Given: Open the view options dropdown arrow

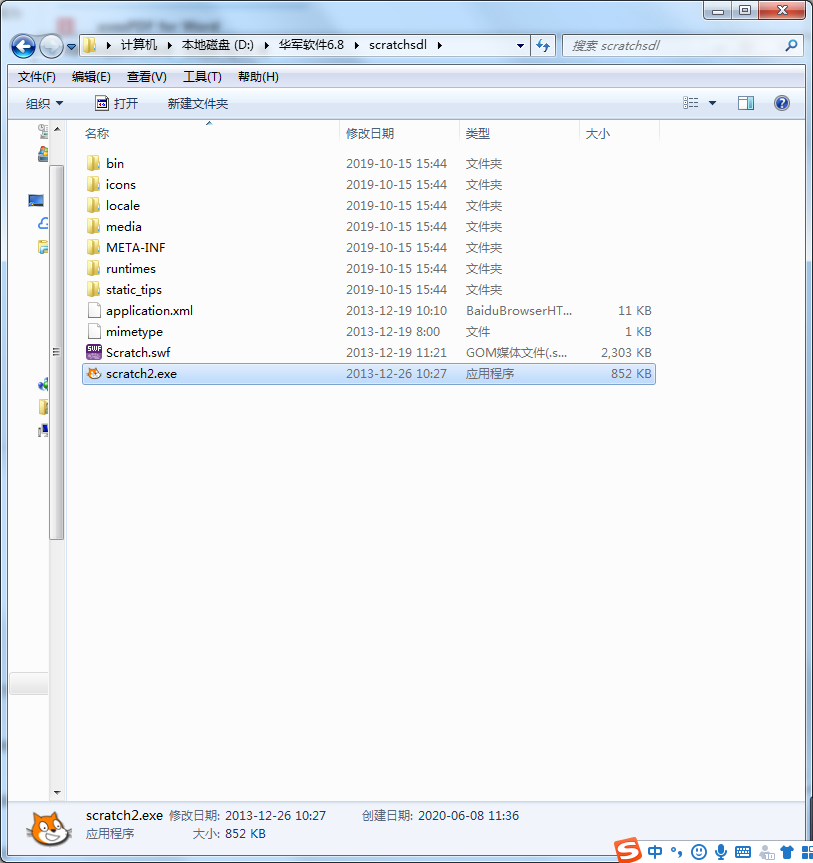Looking at the screenshot, I should [712, 103].
